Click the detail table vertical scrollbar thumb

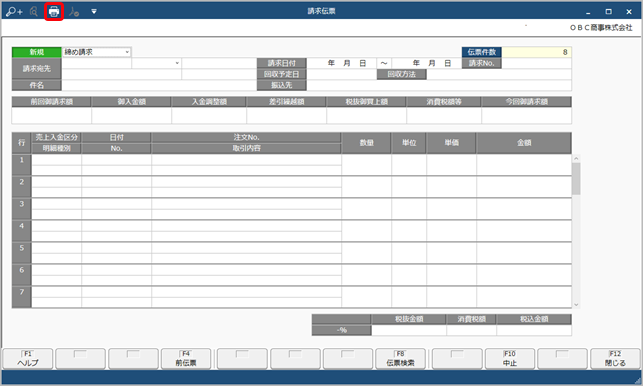pos(576,178)
